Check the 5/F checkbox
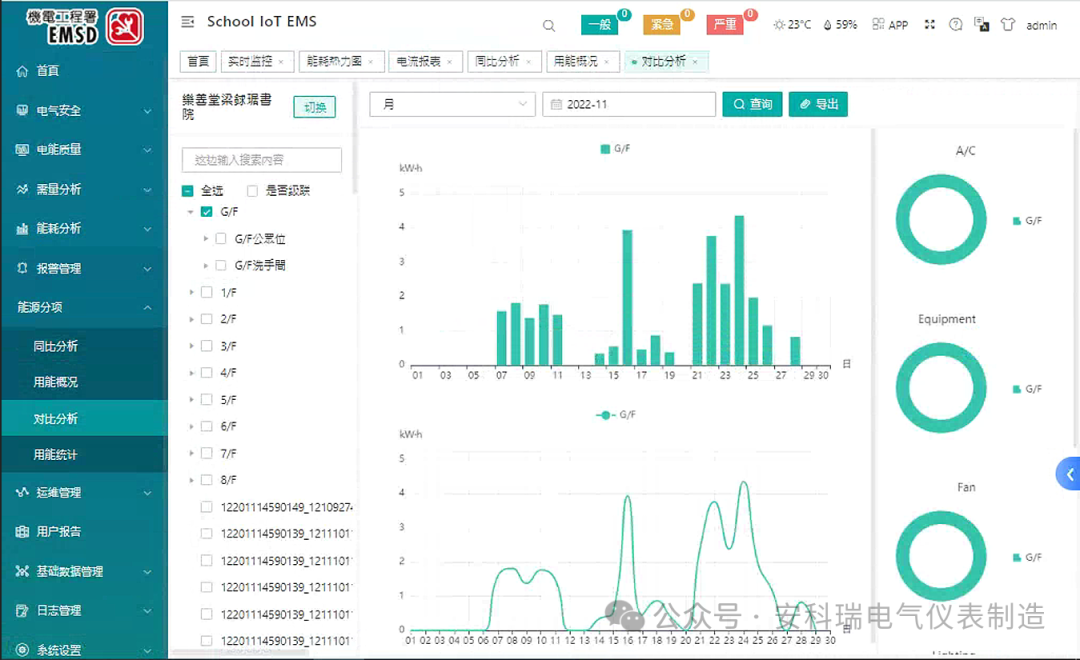Image resolution: width=1080 pixels, height=660 pixels. click(x=207, y=400)
